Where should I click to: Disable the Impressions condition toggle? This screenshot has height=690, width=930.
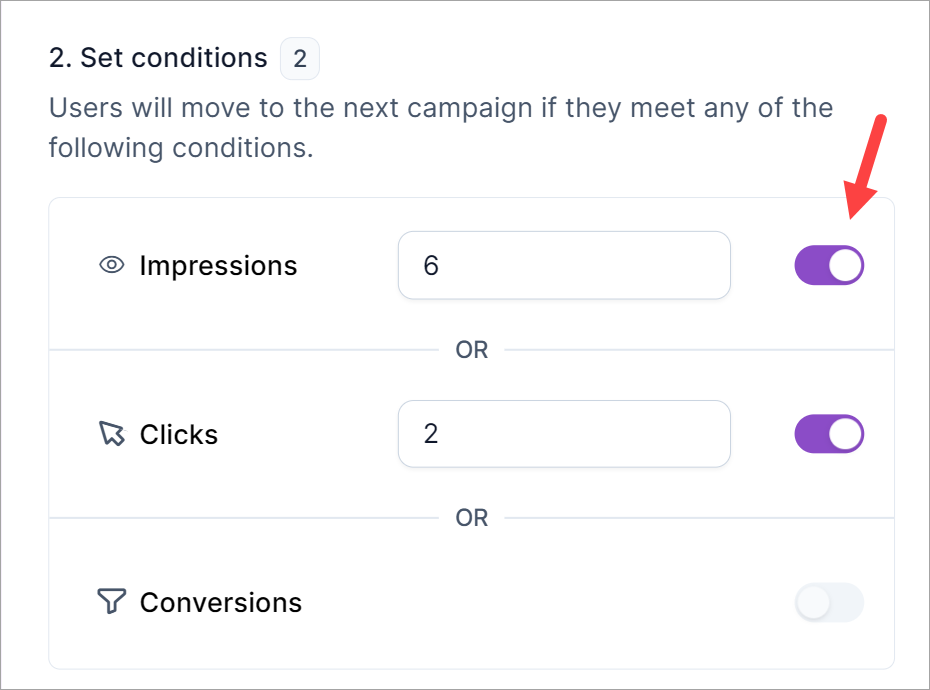pos(829,266)
